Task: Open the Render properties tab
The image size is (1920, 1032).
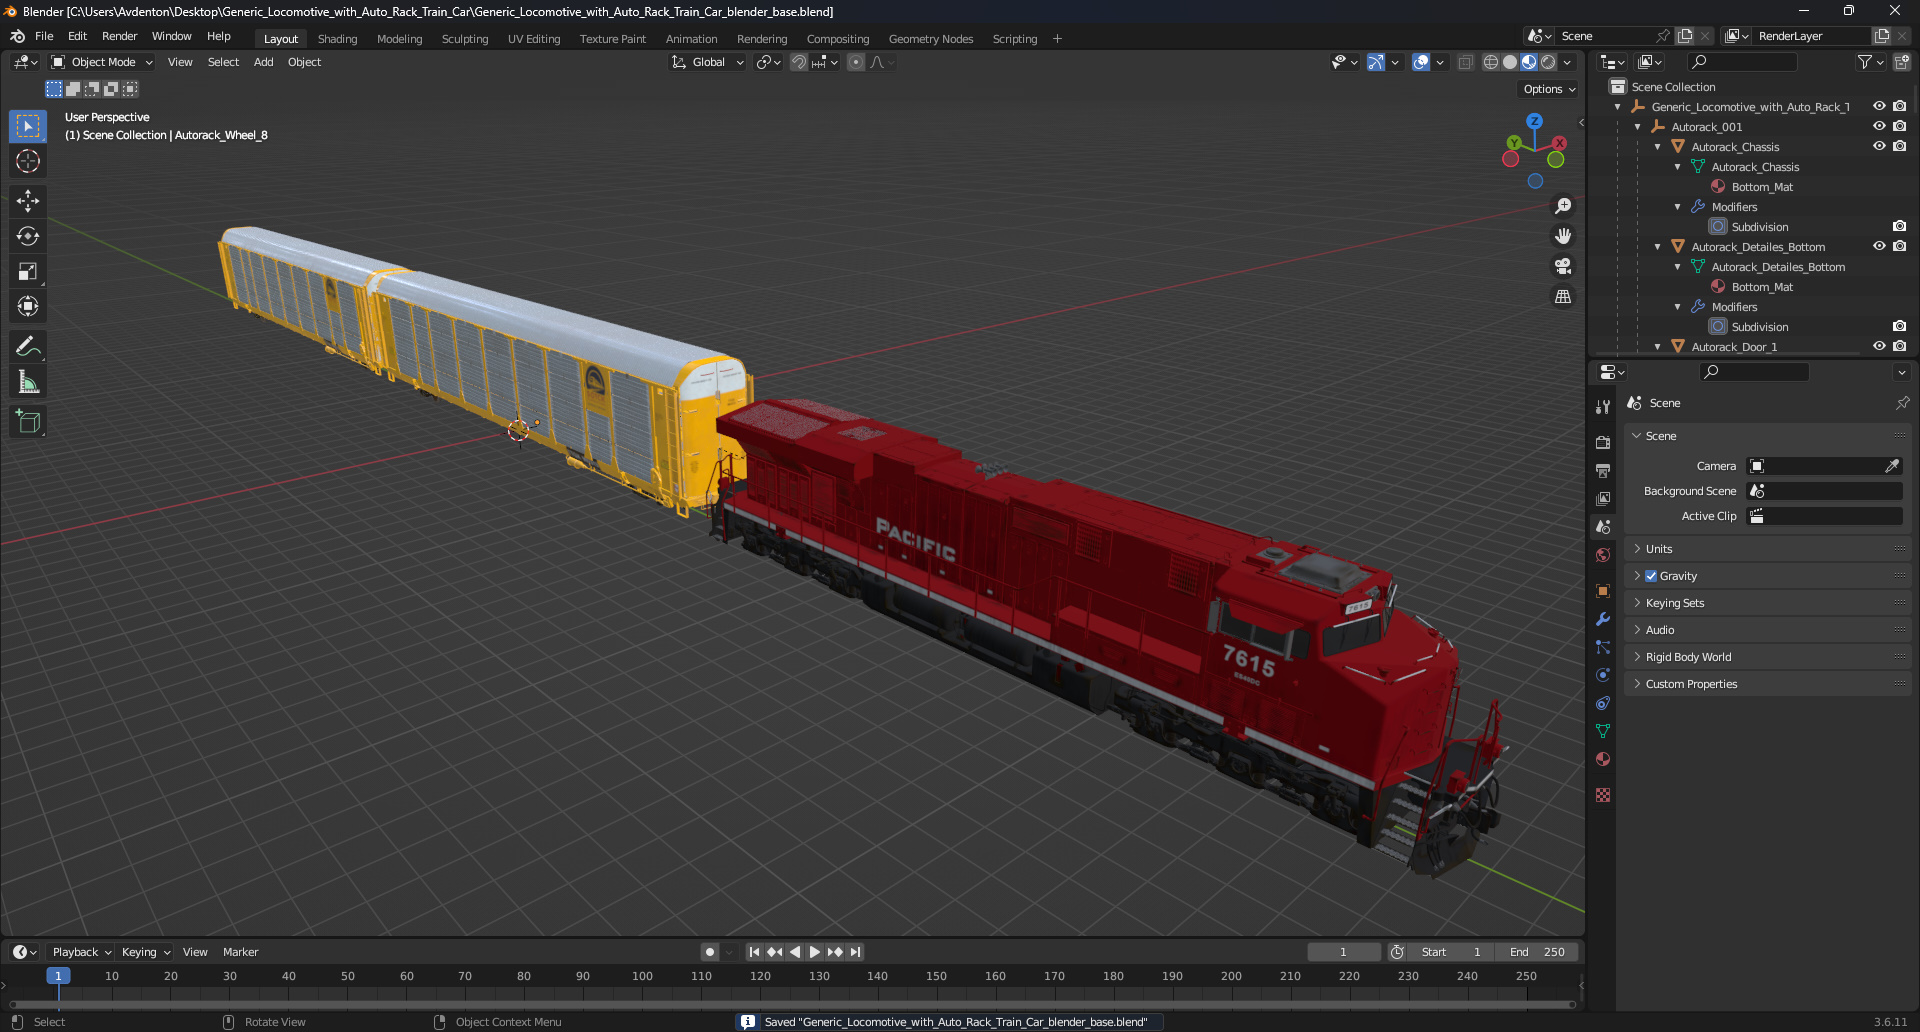Action: click(x=1603, y=443)
